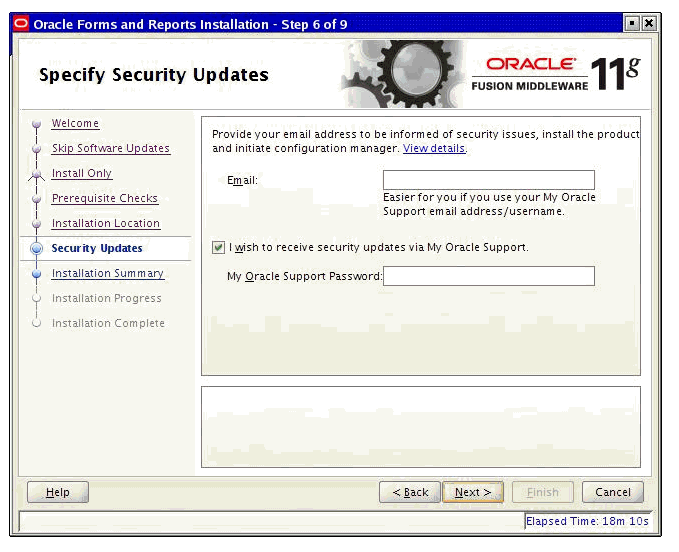Click the window maximize button
Screen dimensions: 679x552
pyautogui.click(x=632, y=23)
